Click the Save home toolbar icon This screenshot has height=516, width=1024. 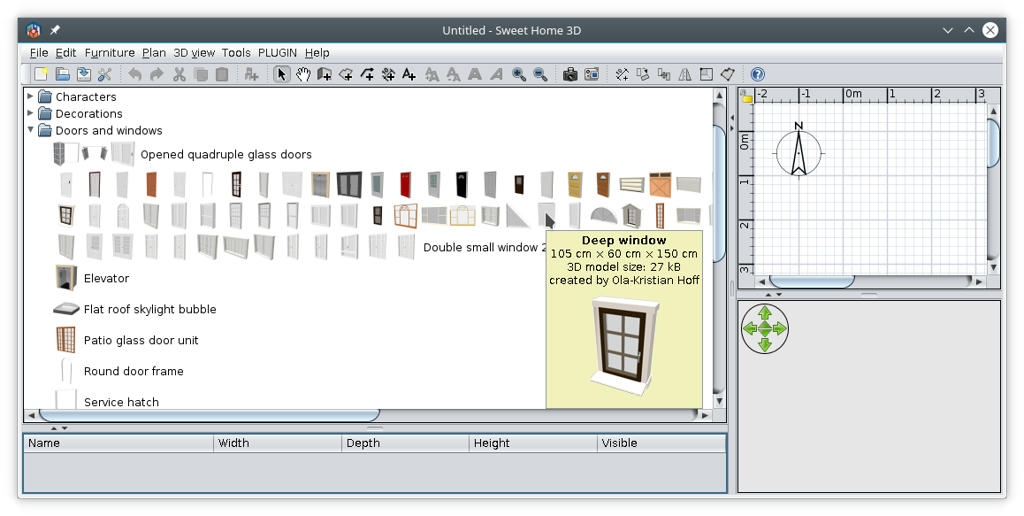[x=84, y=74]
